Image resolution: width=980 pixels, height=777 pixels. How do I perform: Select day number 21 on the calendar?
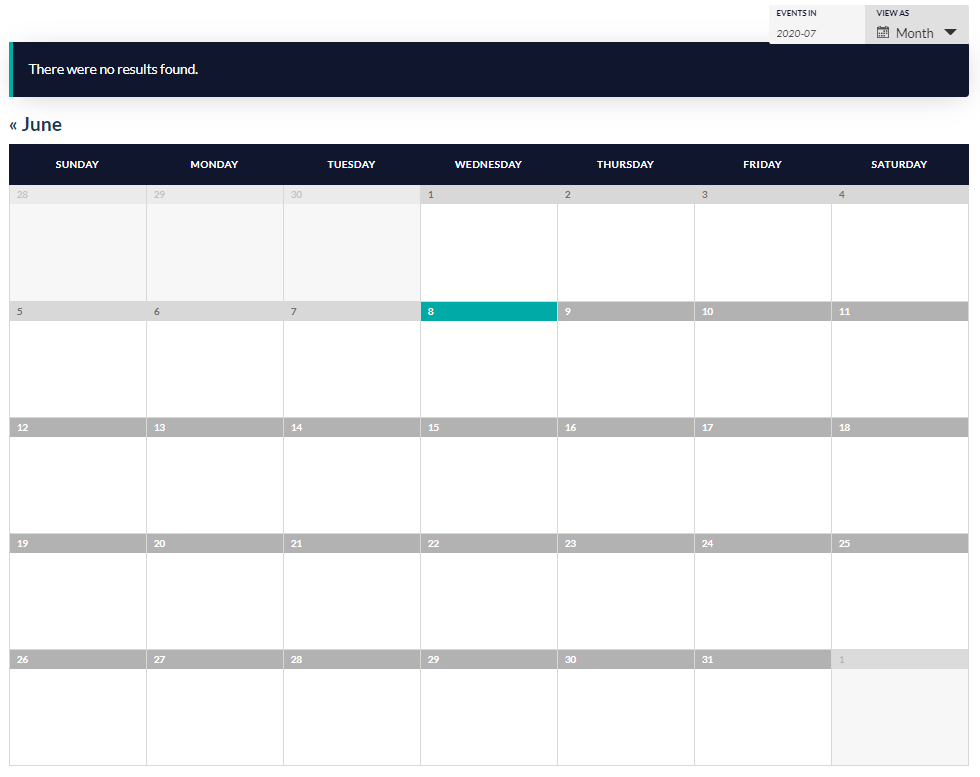tap(296, 544)
